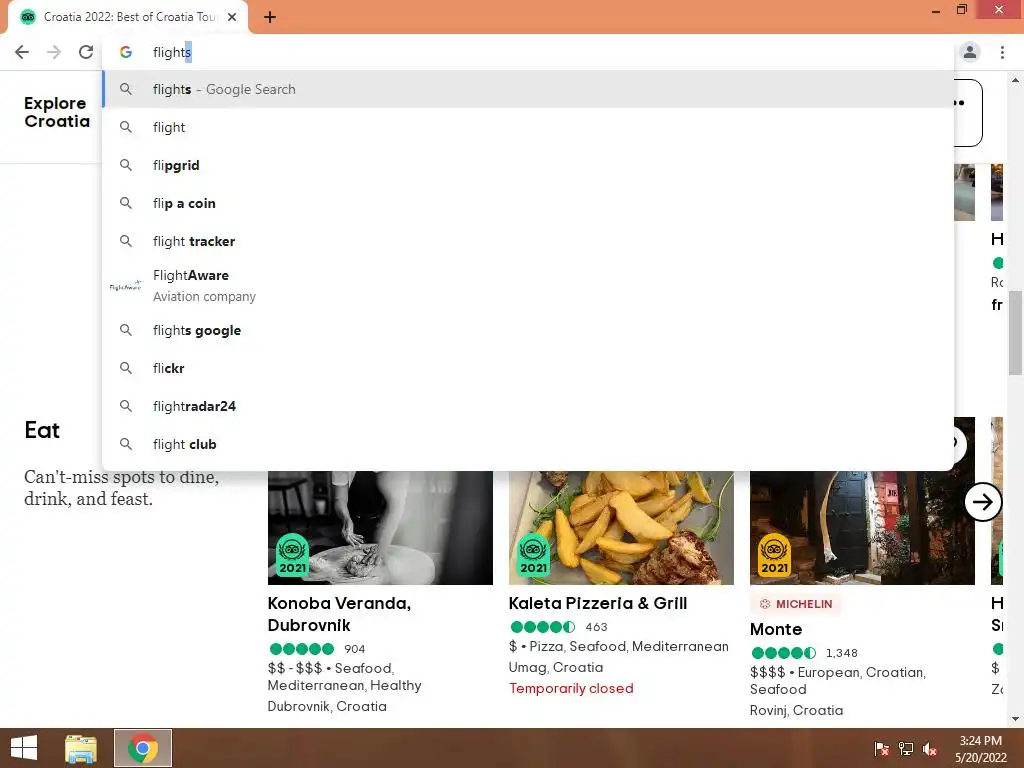Open Kaleta Pizzeria & Grill photo

[x=621, y=528]
